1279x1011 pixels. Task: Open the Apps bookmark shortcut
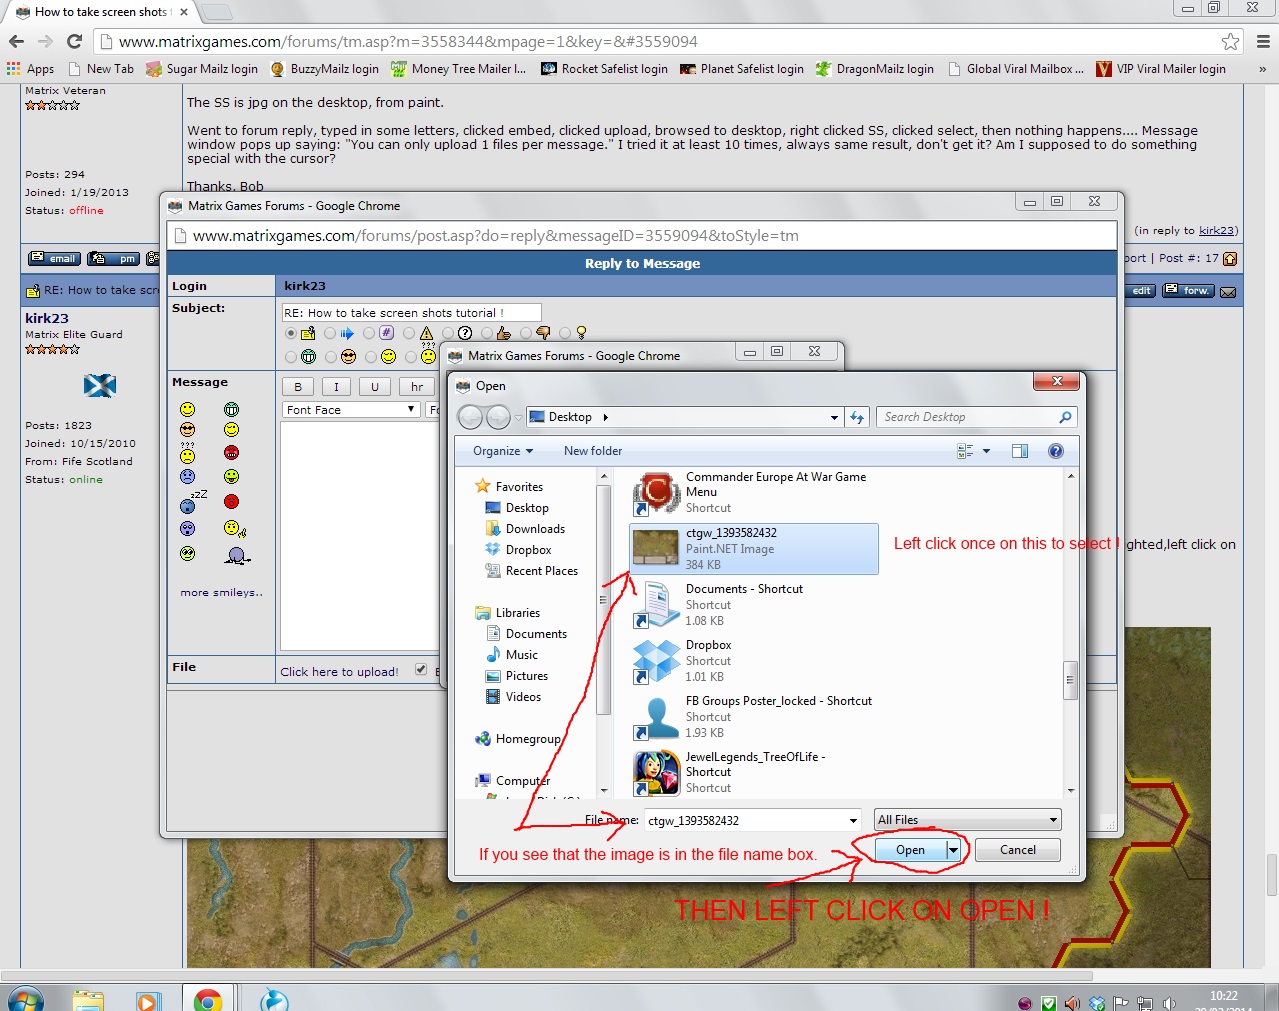pos(30,69)
